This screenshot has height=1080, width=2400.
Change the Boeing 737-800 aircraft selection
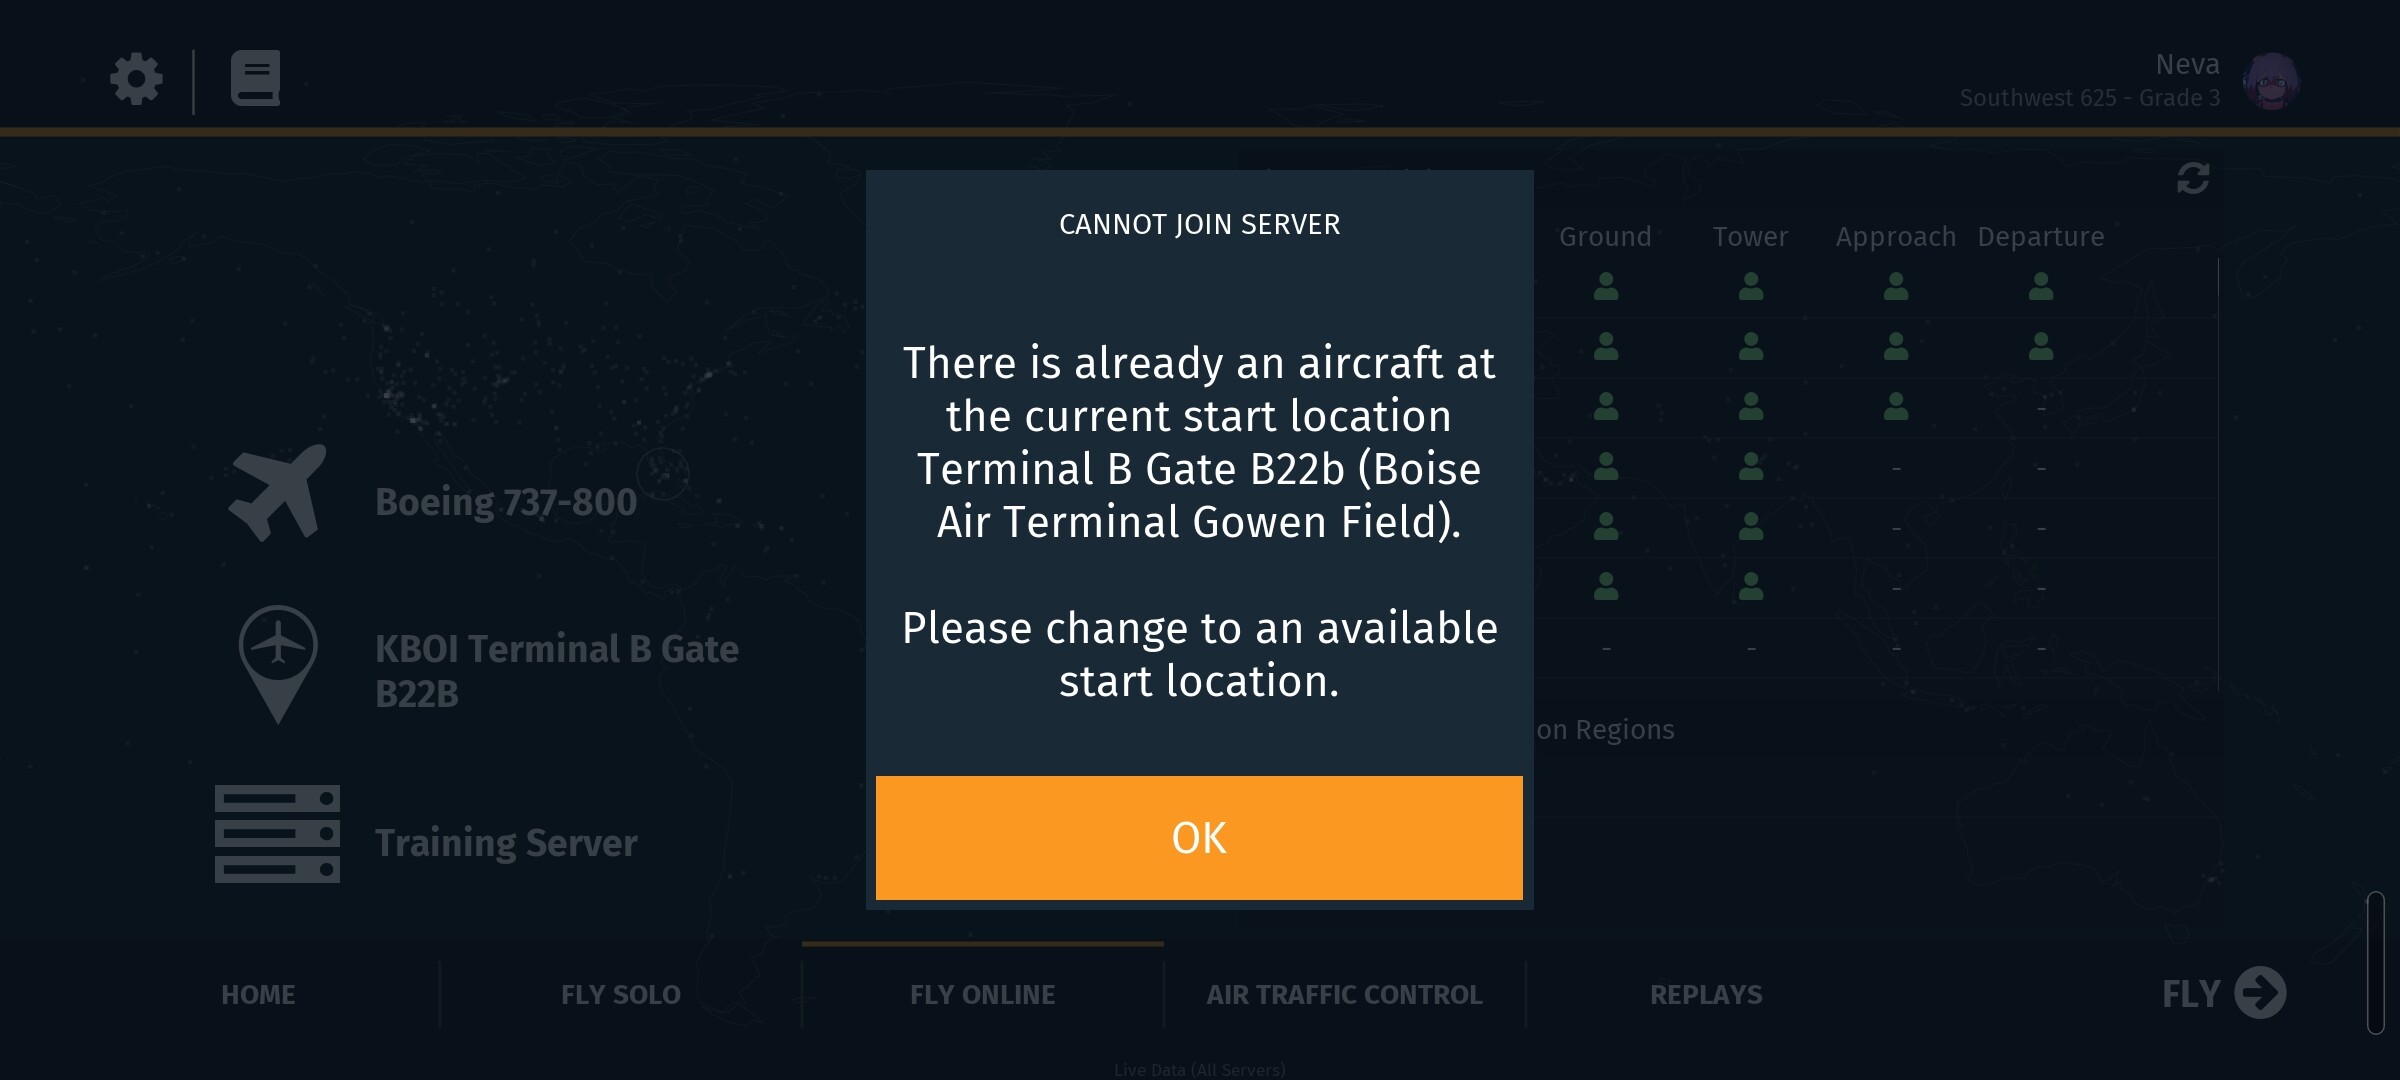506,502
